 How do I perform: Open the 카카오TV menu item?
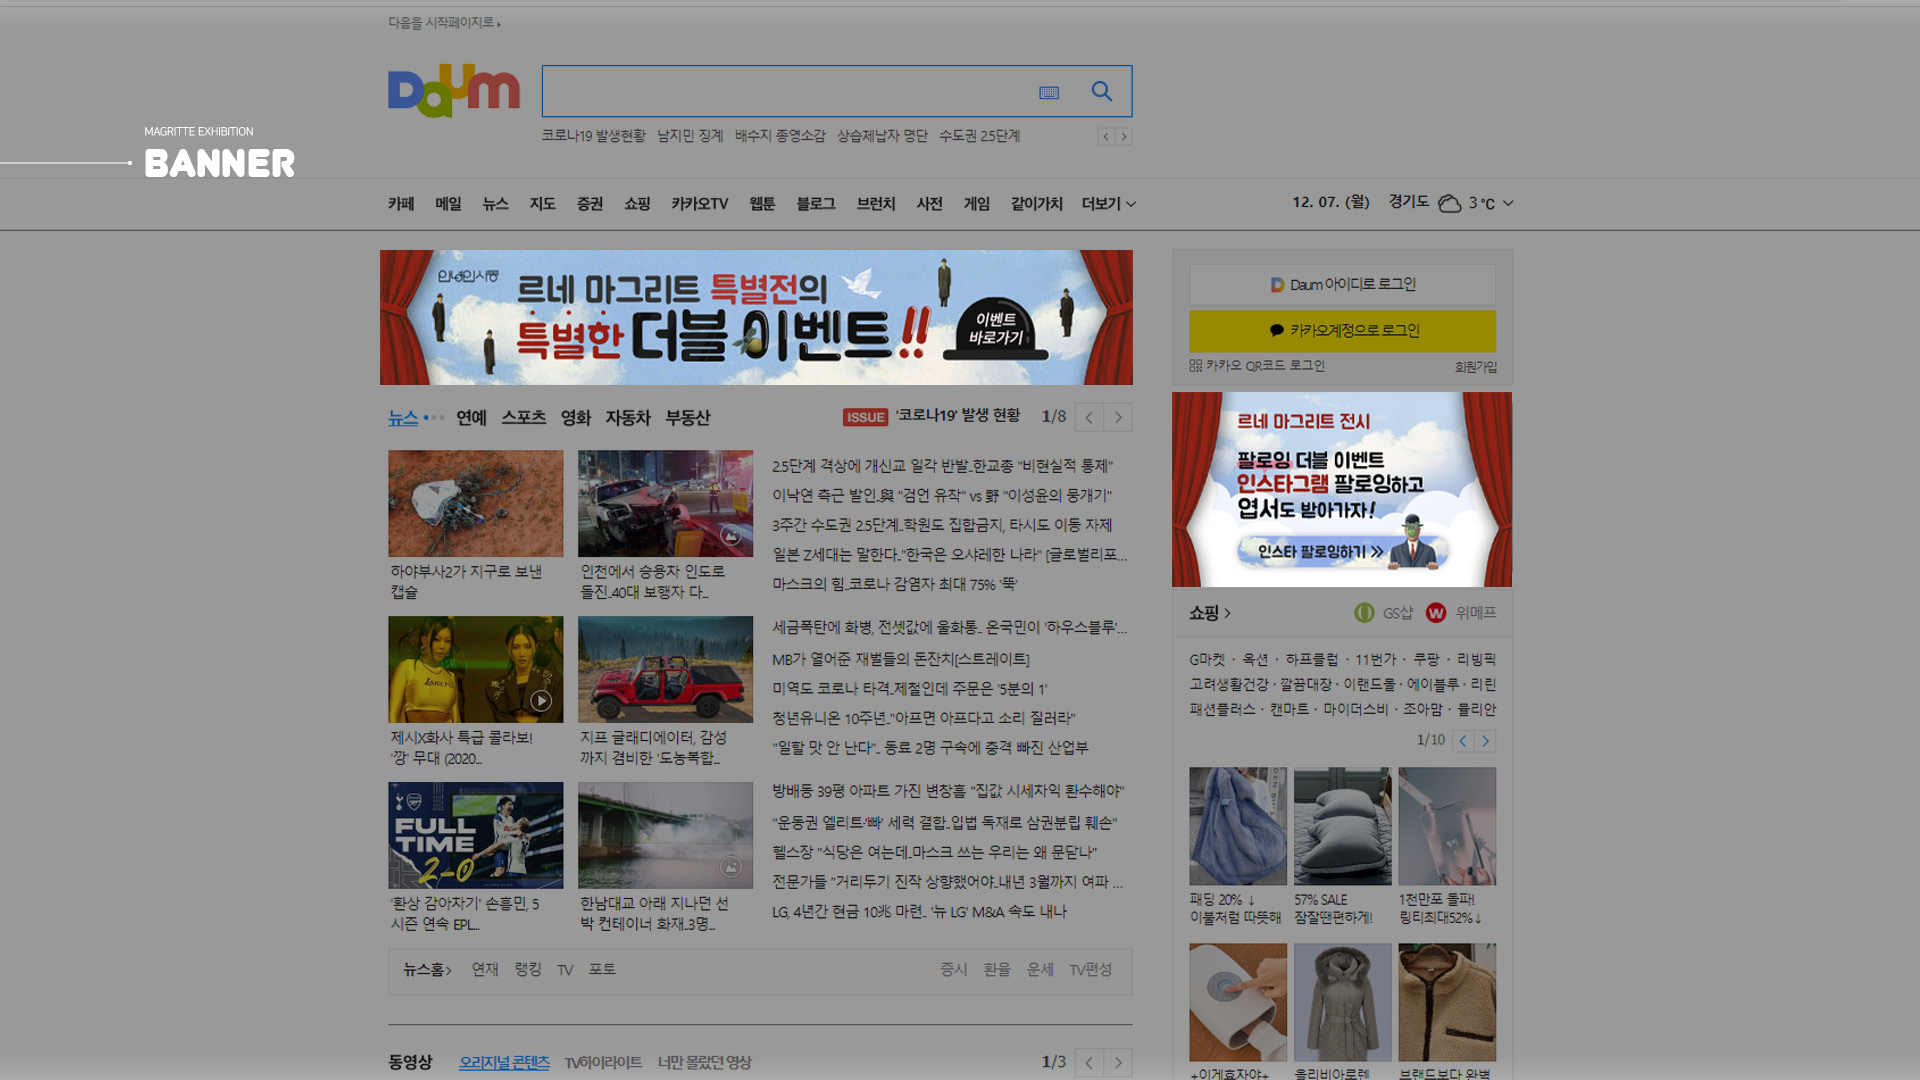click(699, 204)
